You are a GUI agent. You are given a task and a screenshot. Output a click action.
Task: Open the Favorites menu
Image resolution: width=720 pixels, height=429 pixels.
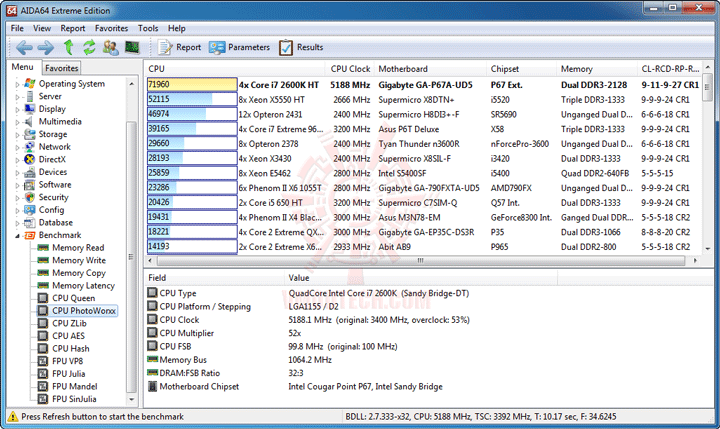pos(111,28)
